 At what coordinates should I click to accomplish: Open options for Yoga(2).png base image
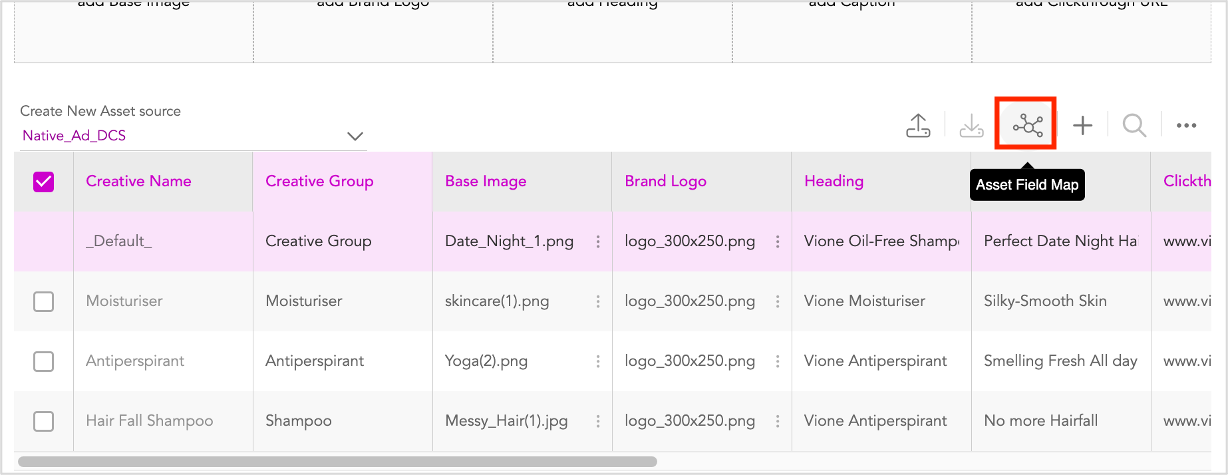tap(598, 361)
